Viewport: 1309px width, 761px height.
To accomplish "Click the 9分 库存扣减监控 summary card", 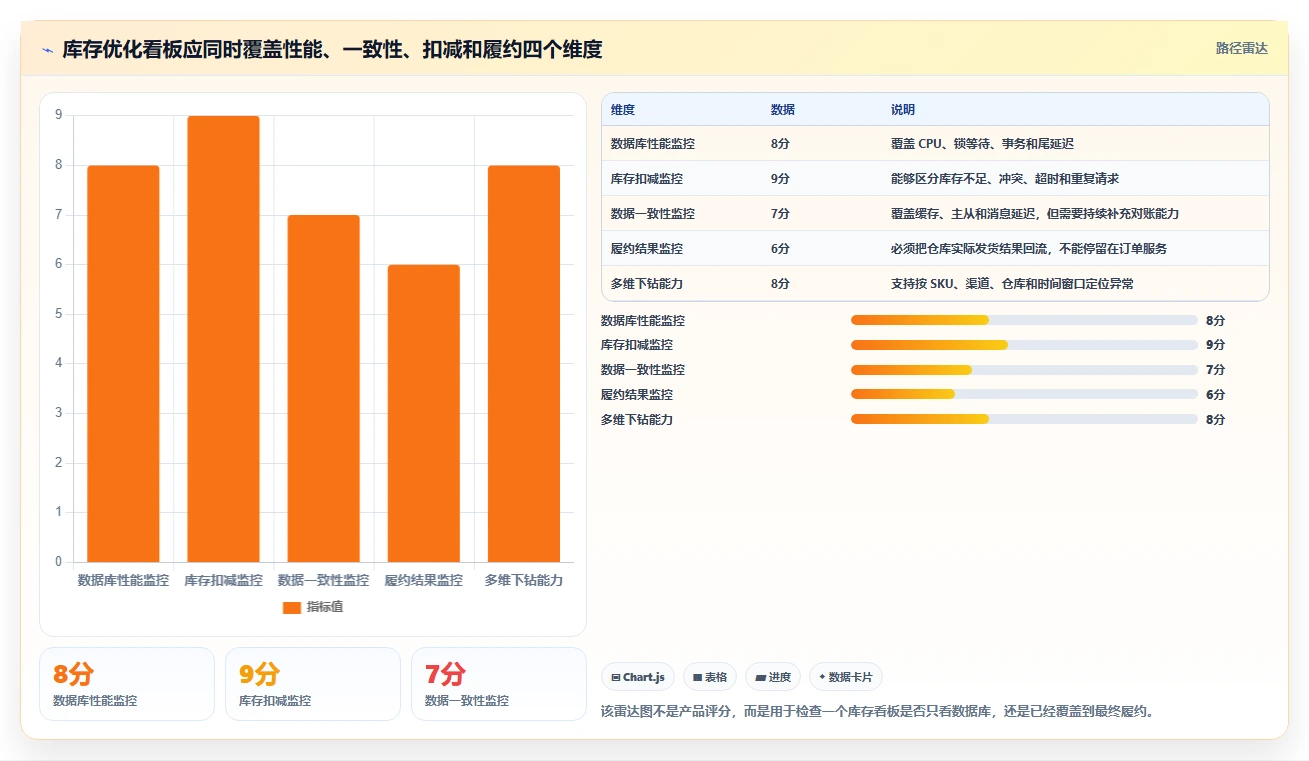I will tap(313, 684).
